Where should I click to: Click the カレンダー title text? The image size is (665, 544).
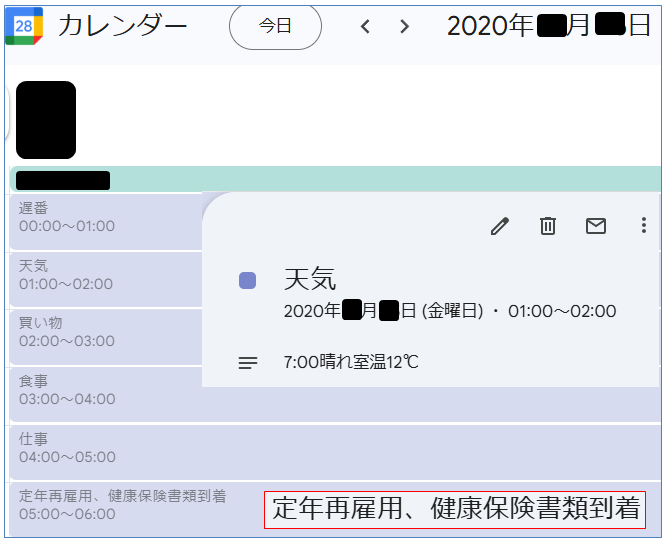122,26
